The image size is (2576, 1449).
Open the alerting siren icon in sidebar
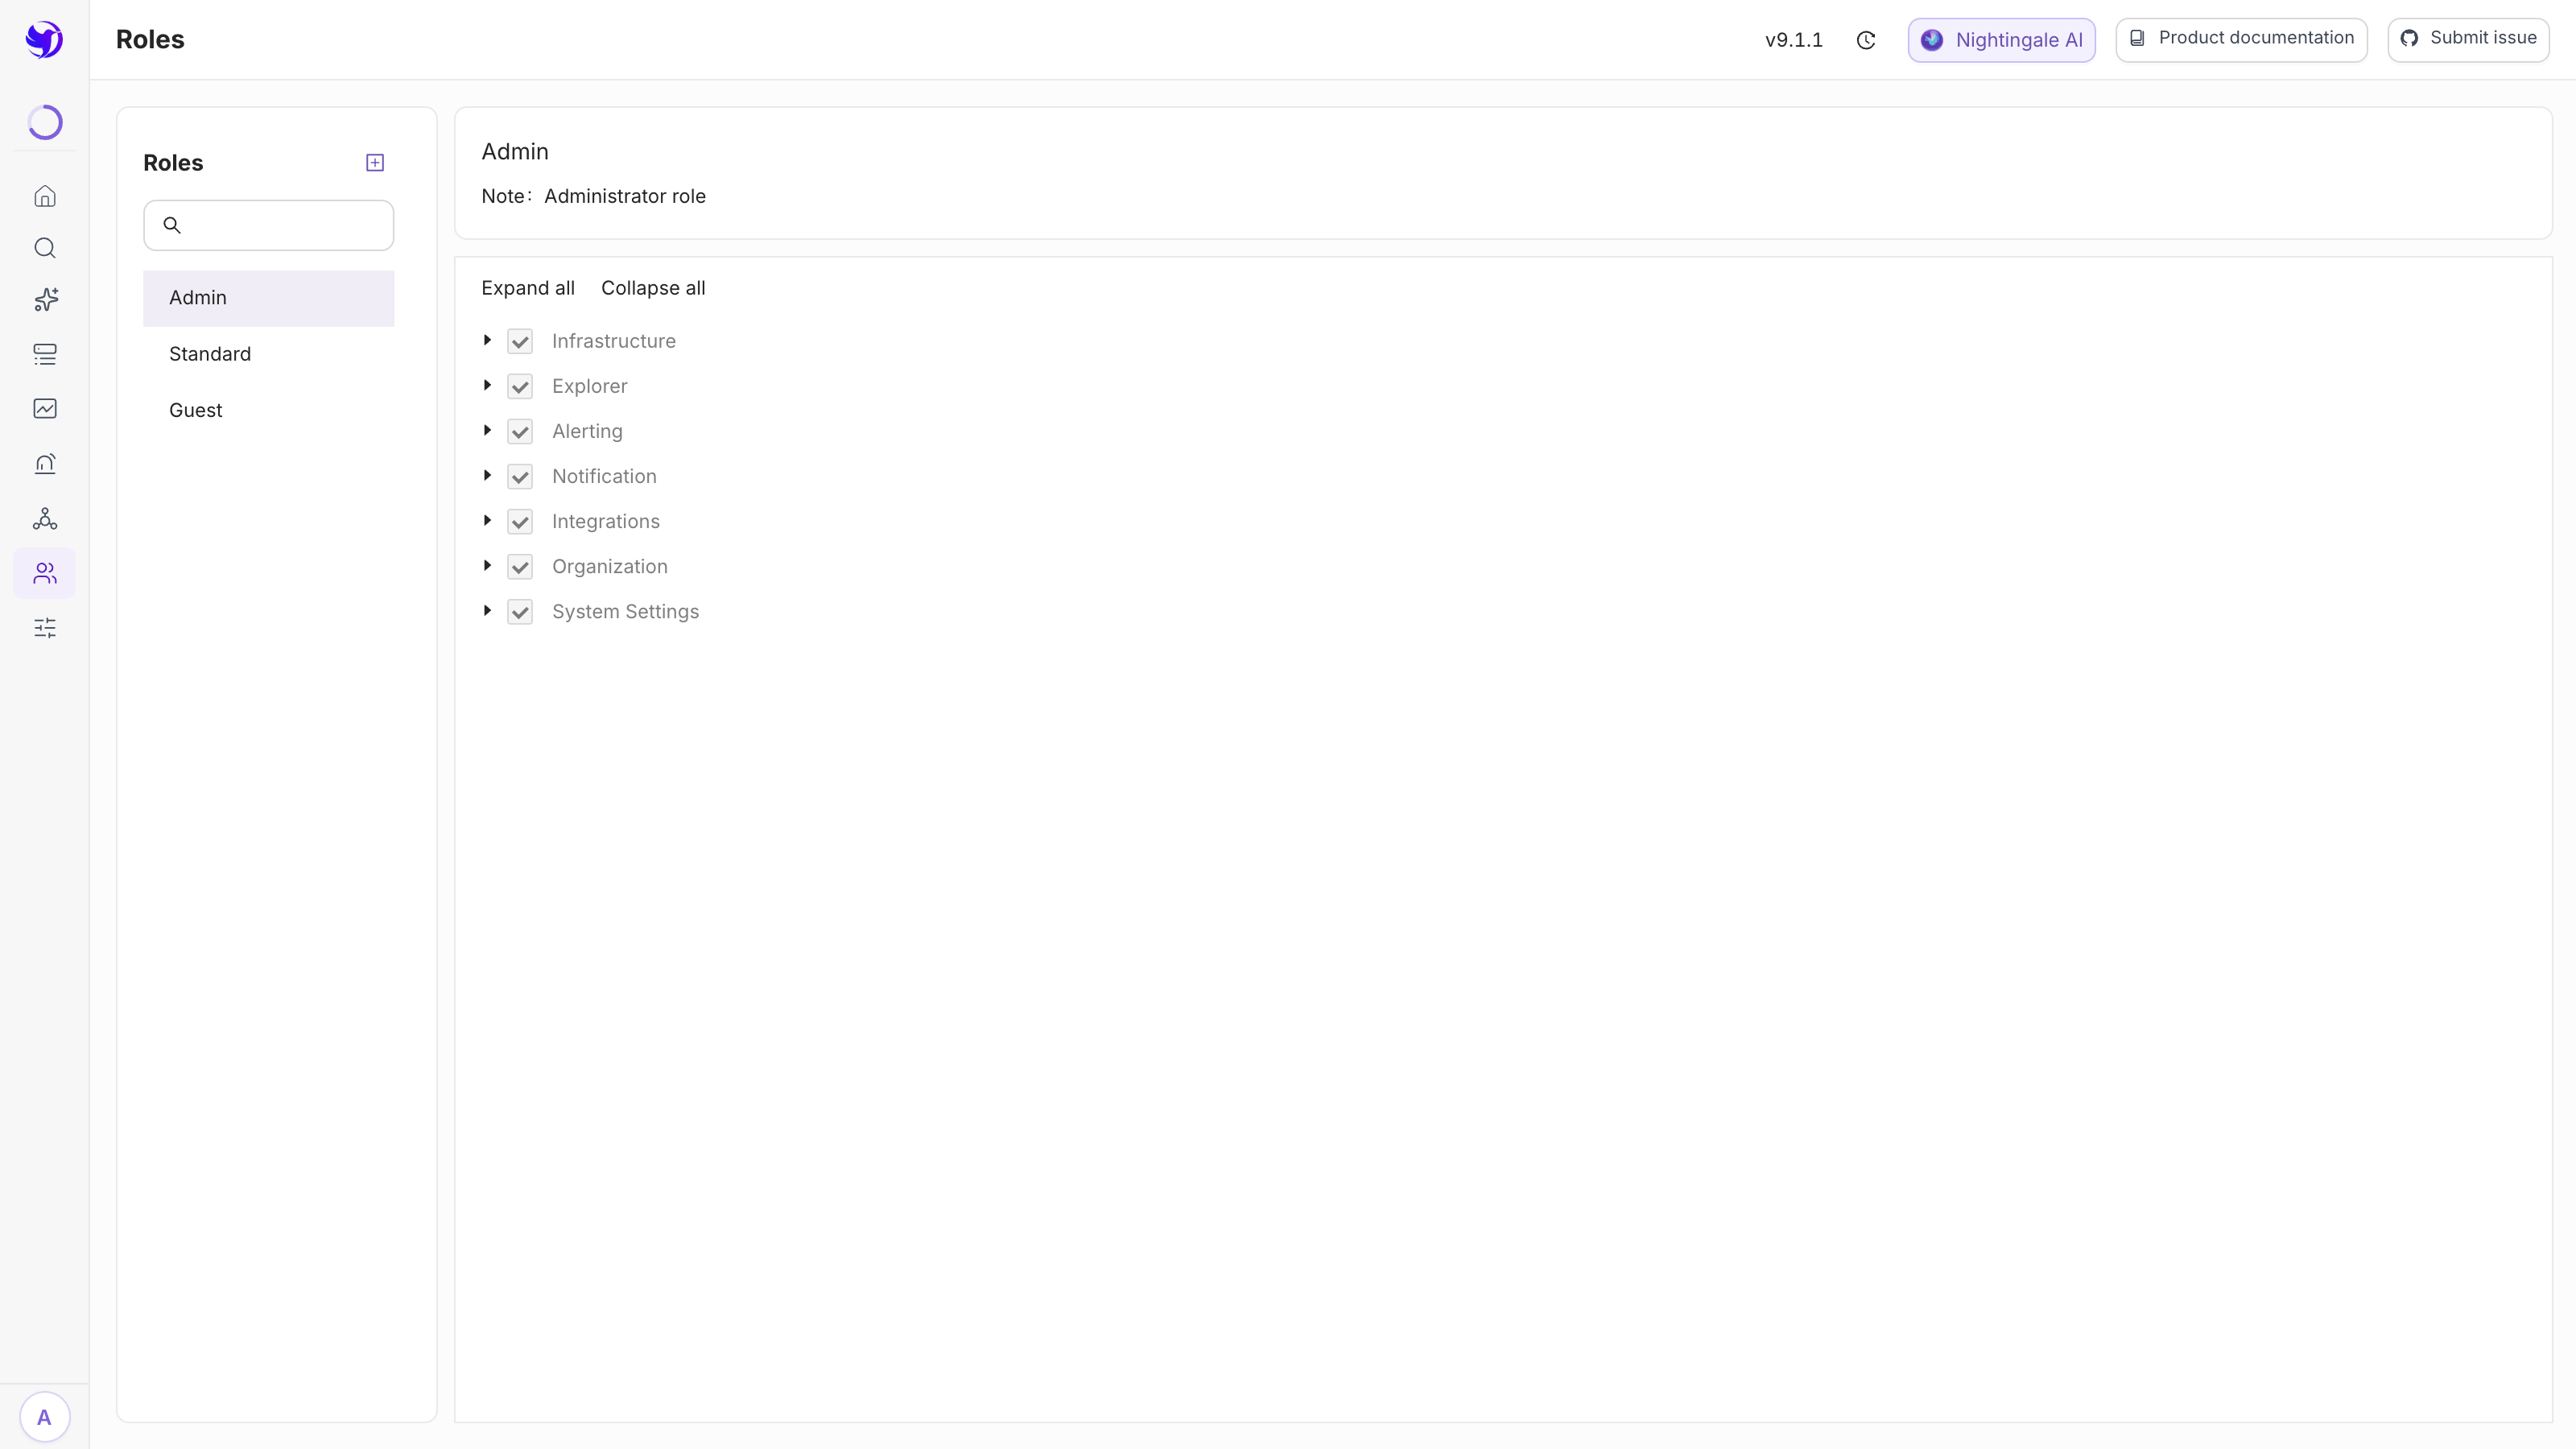pyautogui.click(x=45, y=463)
